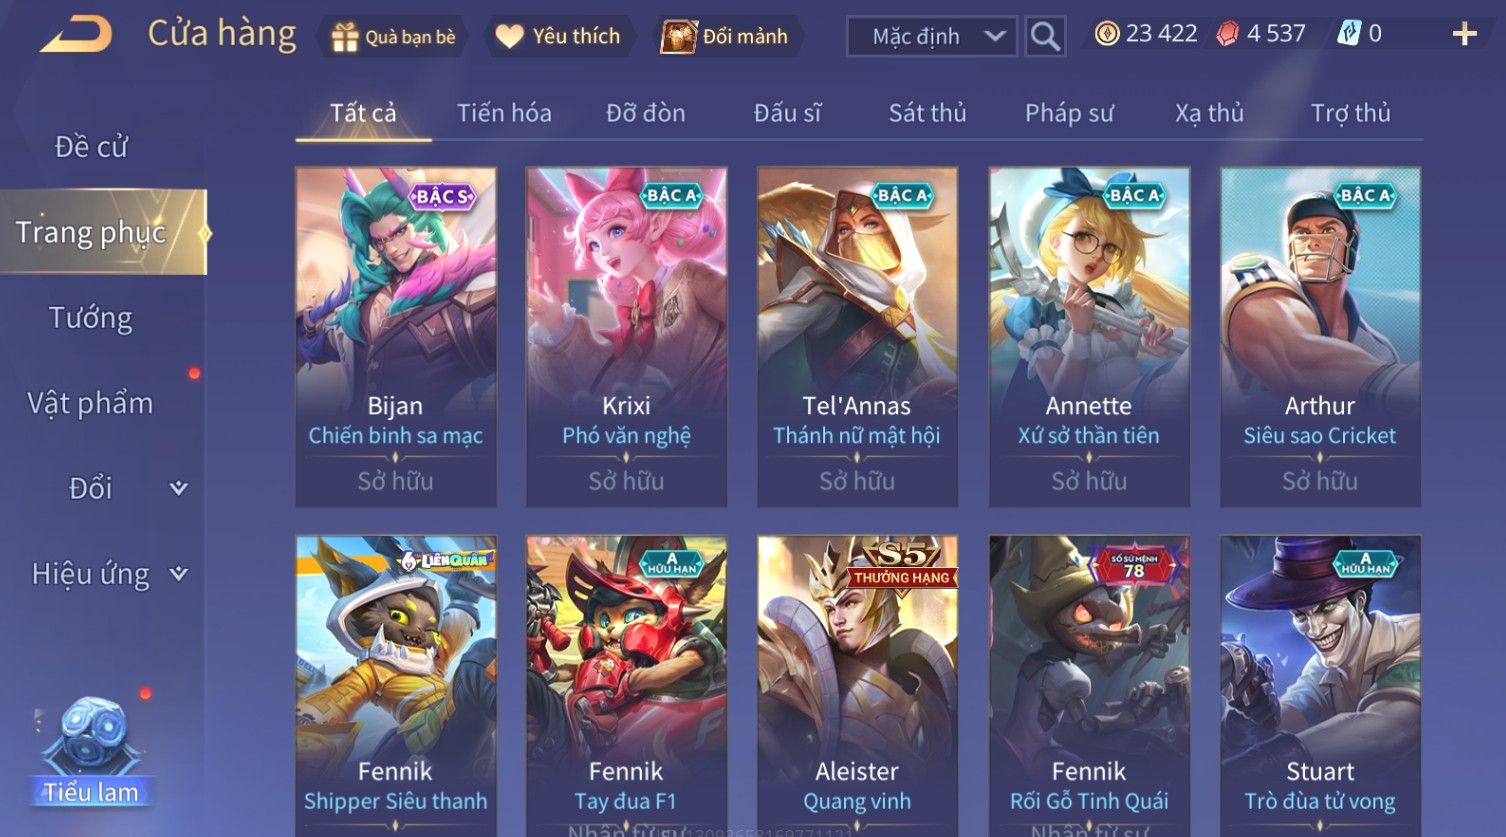The height and width of the screenshot is (837, 1506).
Task: Click the red gem currency icon
Action: pos(1227,34)
